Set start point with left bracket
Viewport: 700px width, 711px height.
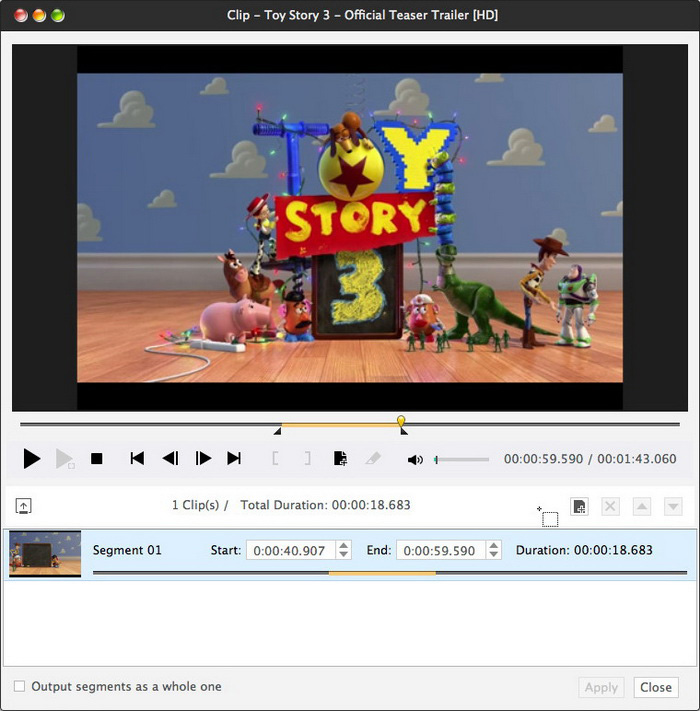pos(275,458)
